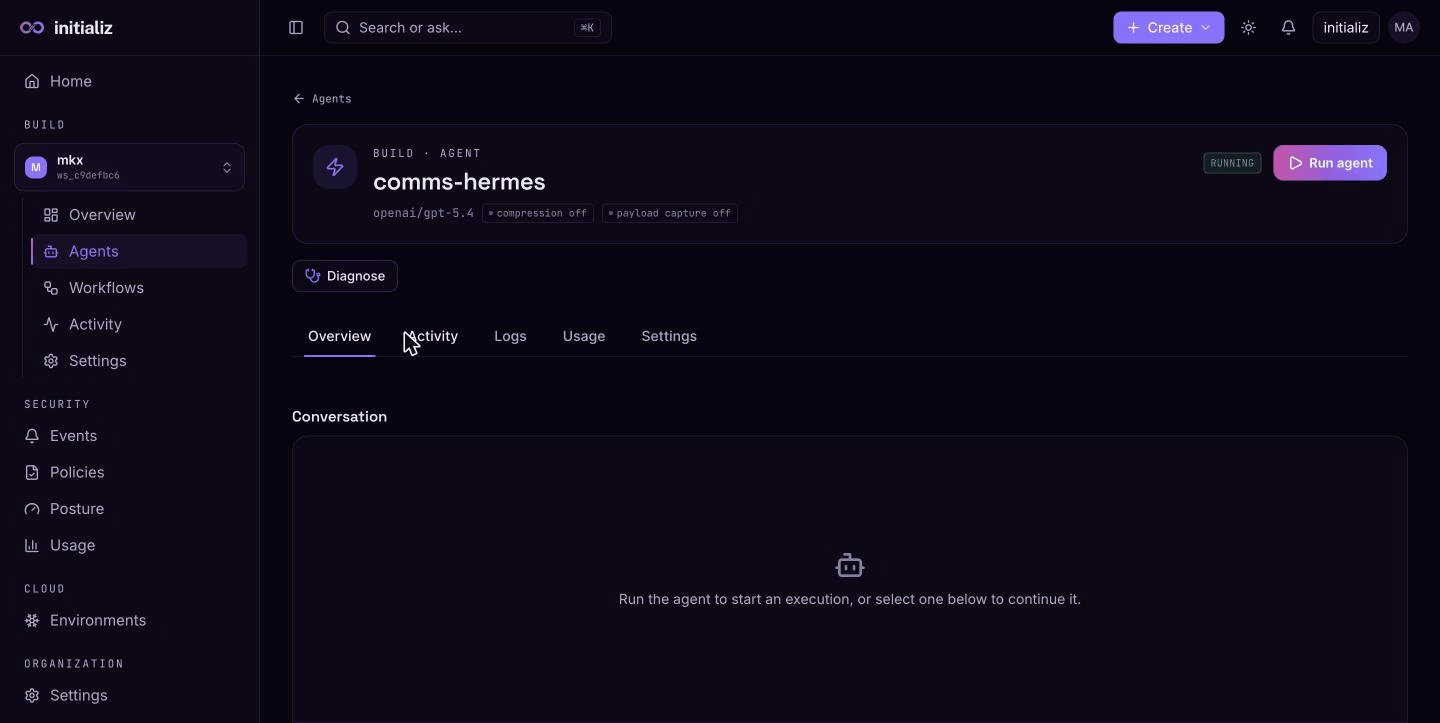Click the RUNNING status badge
1440x723 pixels.
point(1232,163)
